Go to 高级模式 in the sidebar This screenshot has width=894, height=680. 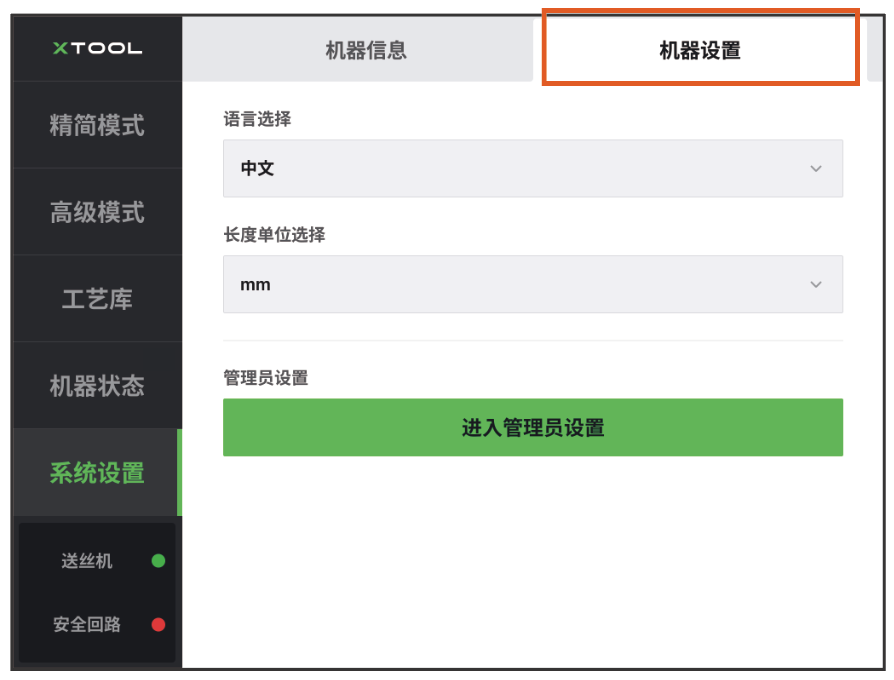tap(97, 213)
